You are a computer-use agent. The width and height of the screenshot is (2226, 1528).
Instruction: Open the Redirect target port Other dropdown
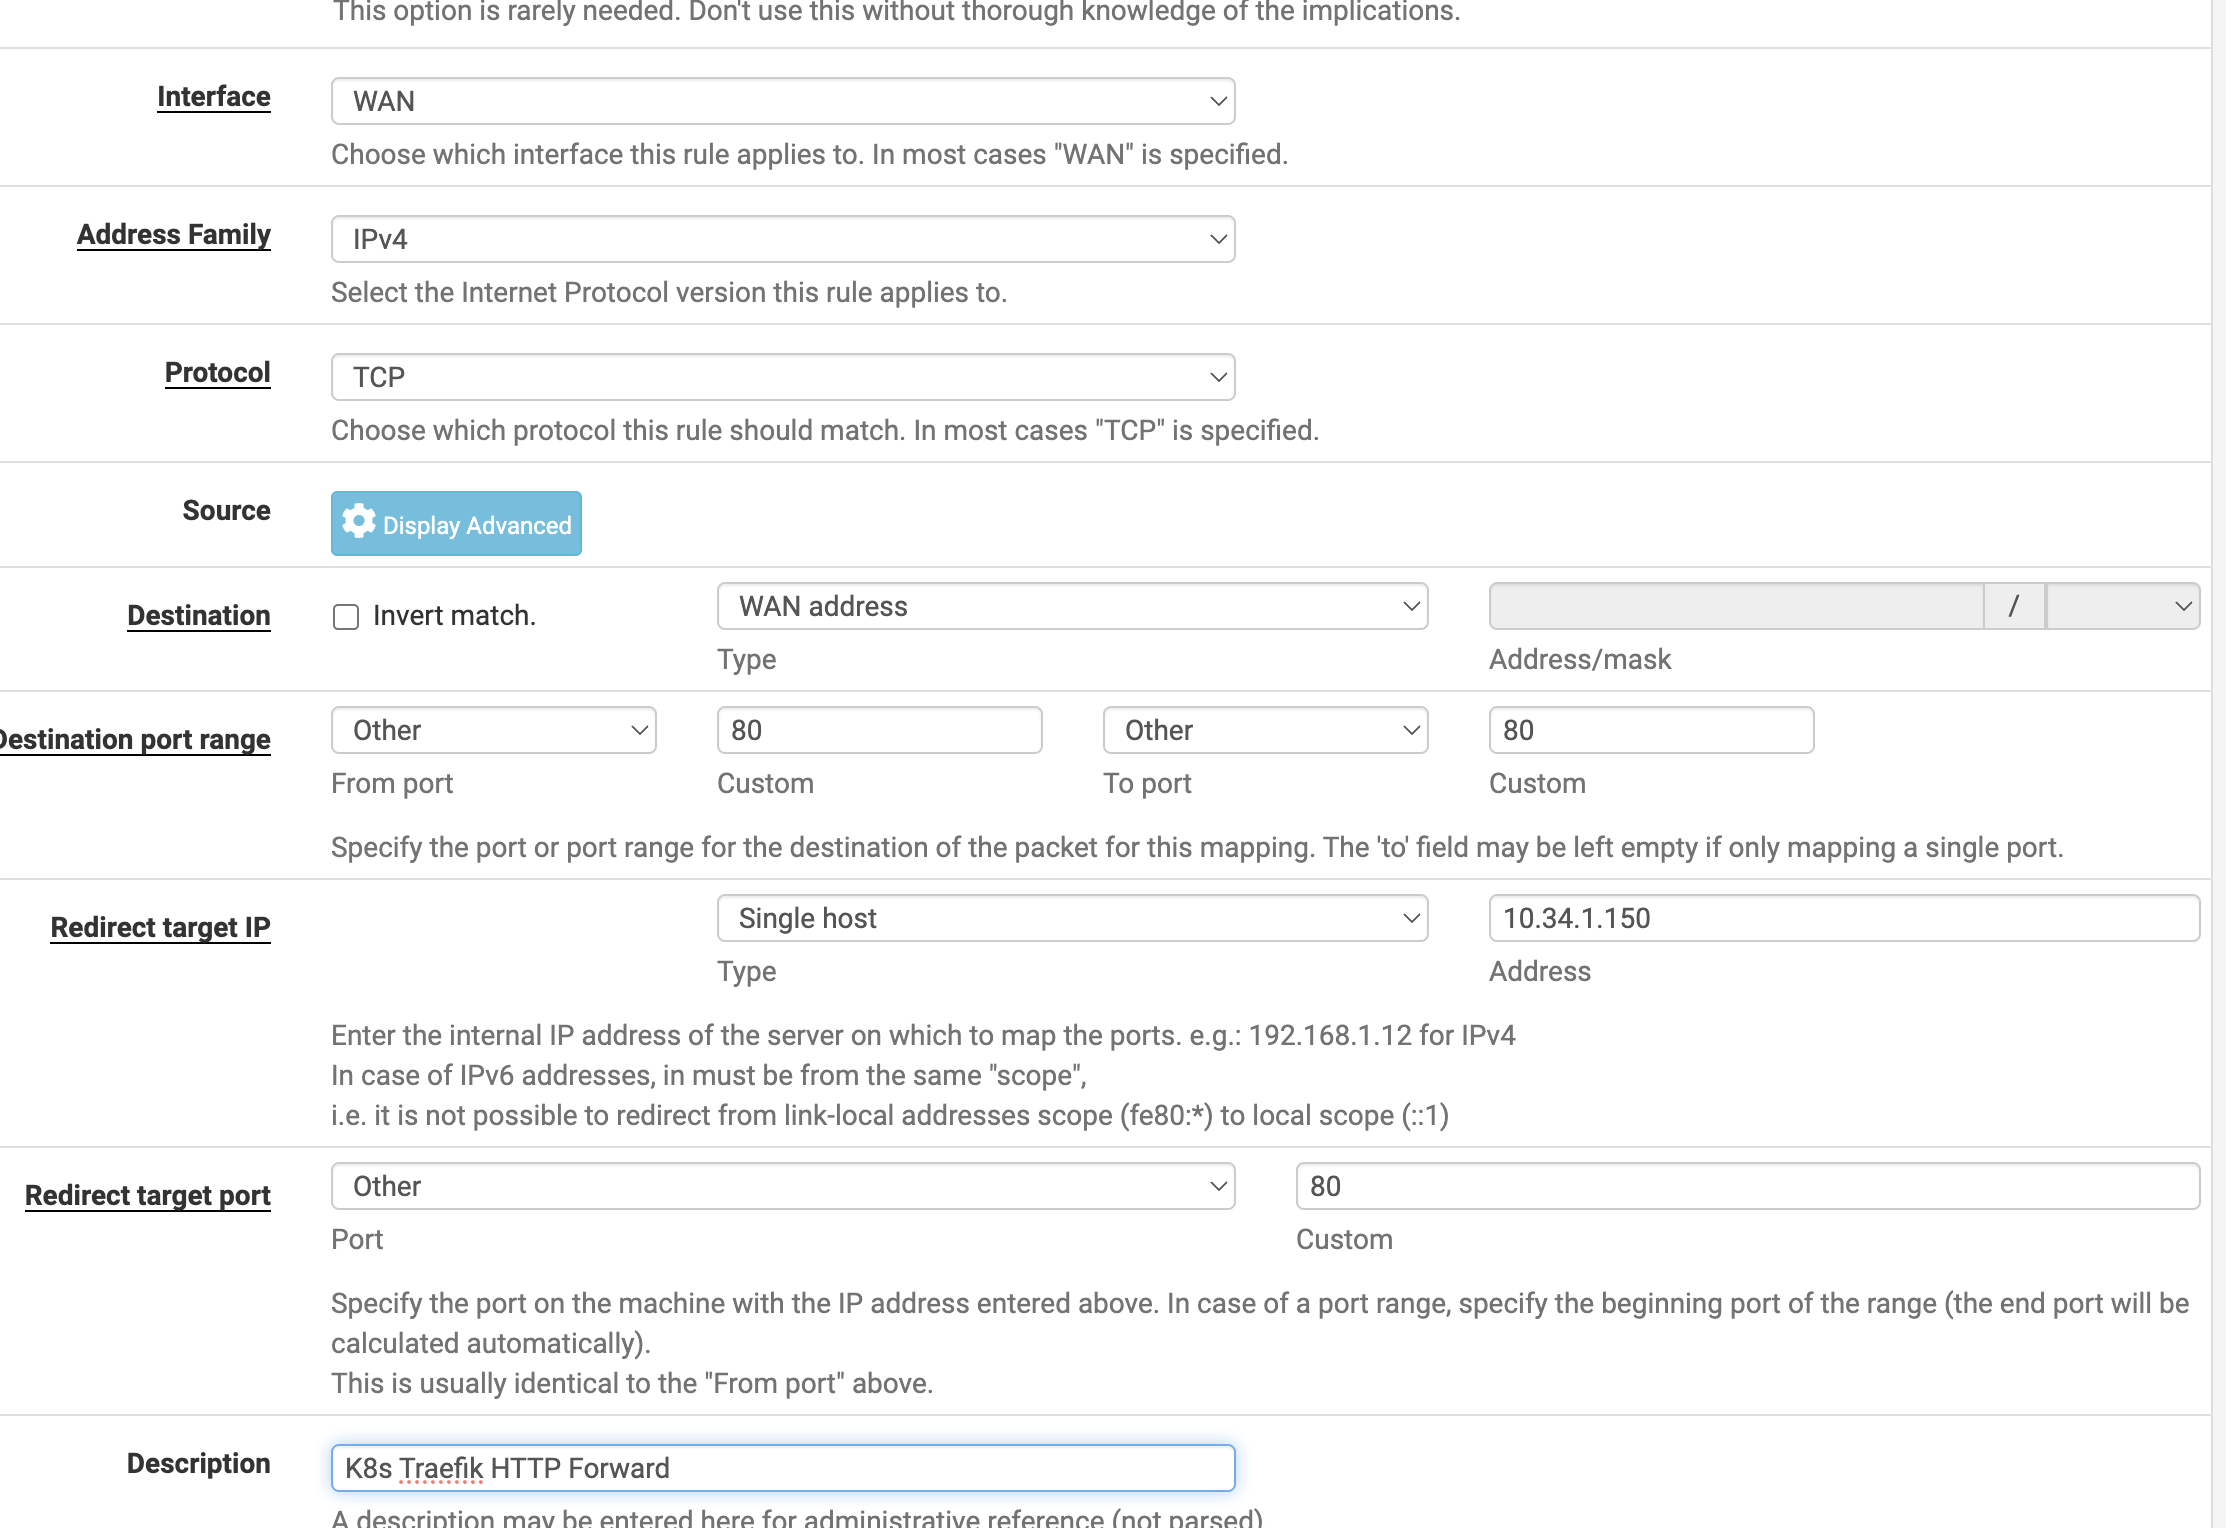coord(783,1186)
